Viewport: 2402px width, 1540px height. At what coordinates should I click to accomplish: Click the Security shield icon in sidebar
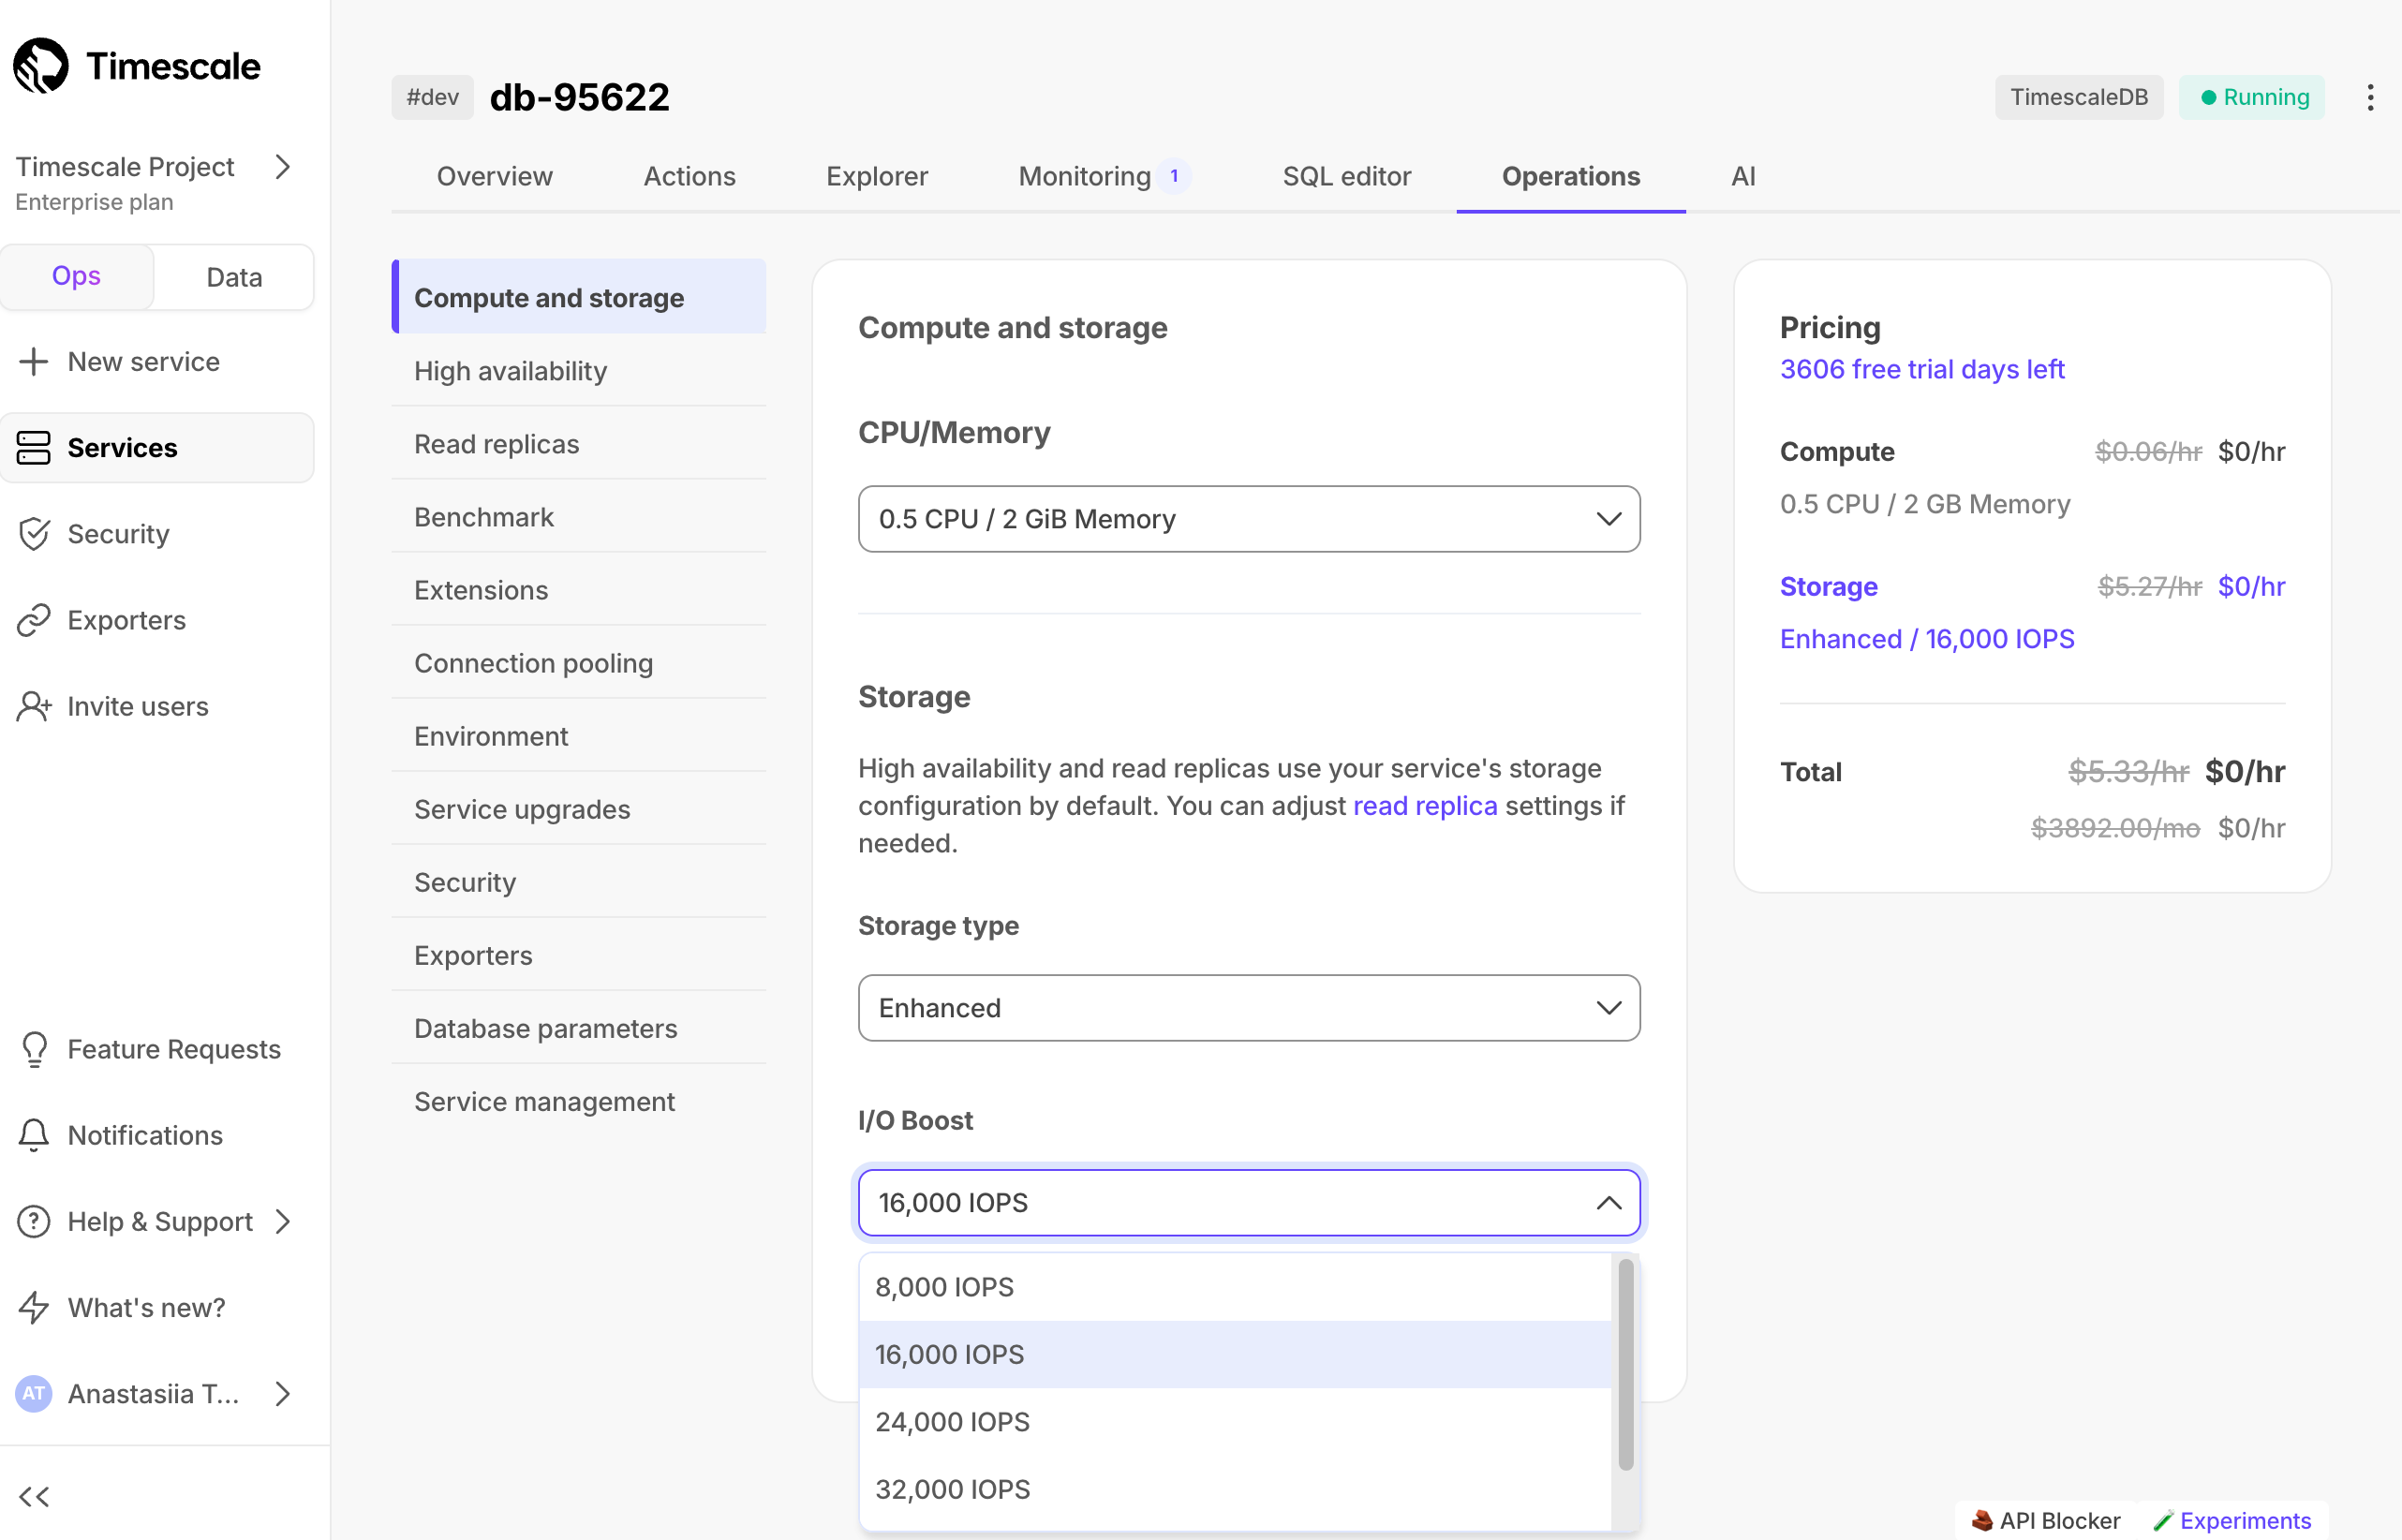[x=34, y=534]
